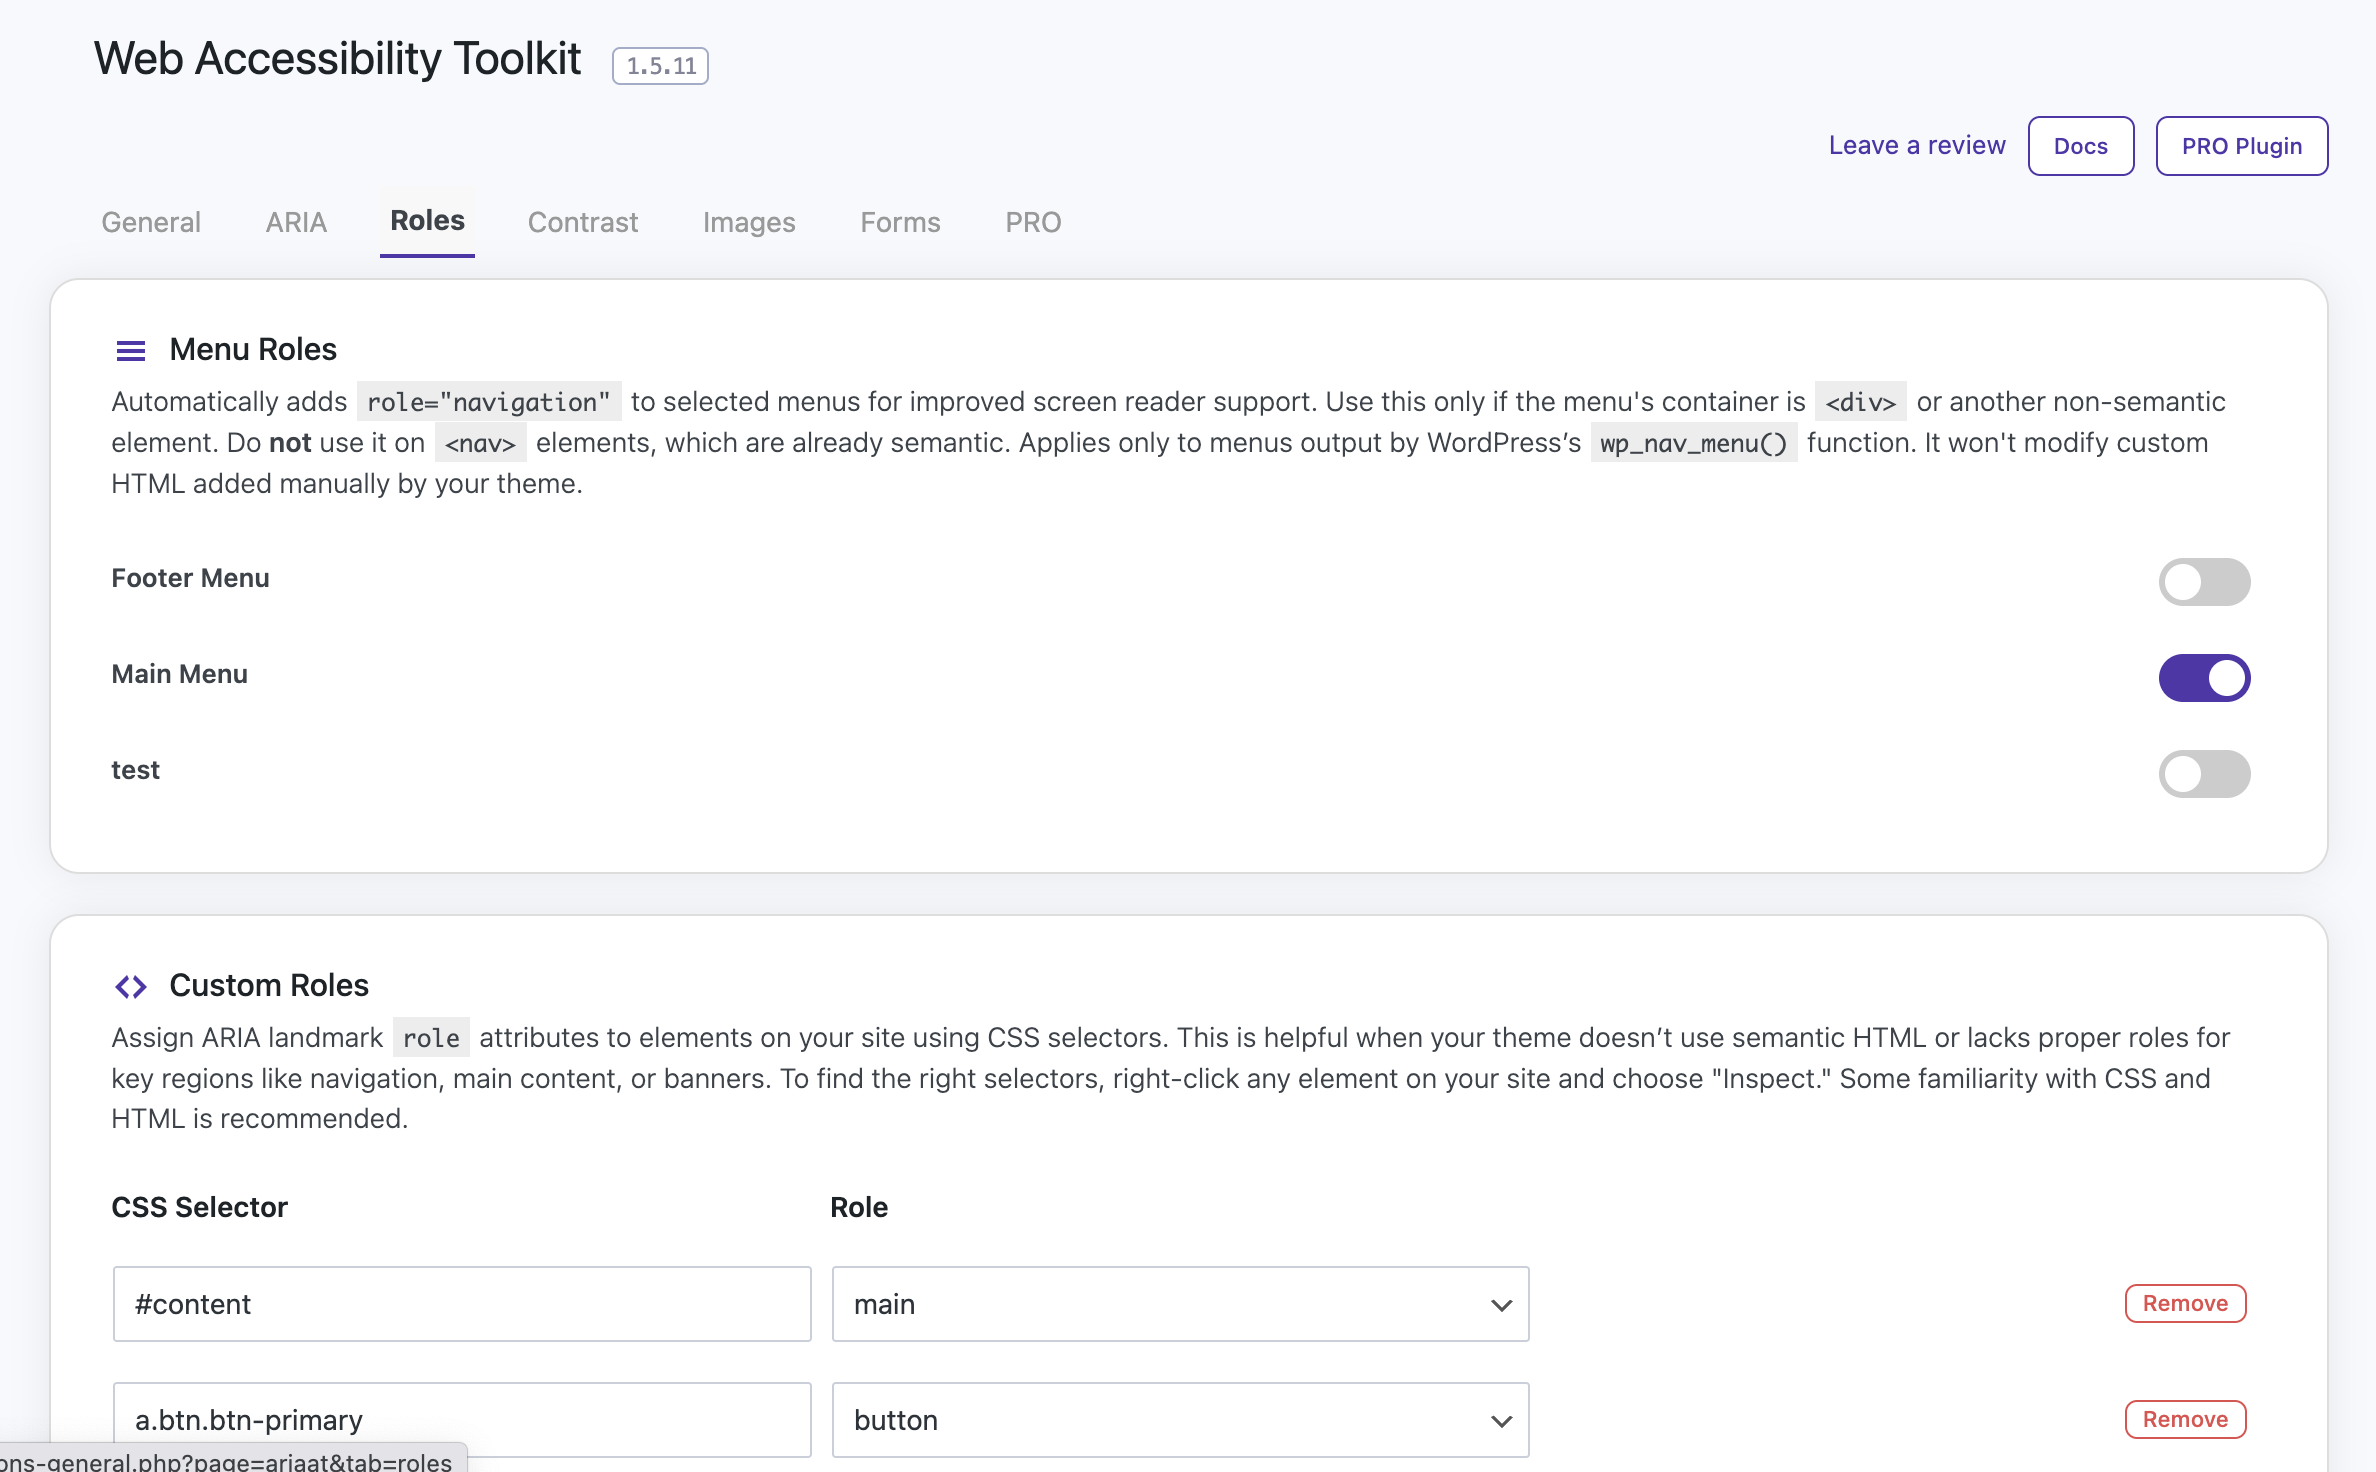Click the 1.5.11 version badge
2376x1472 pixels.
pyautogui.click(x=660, y=66)
